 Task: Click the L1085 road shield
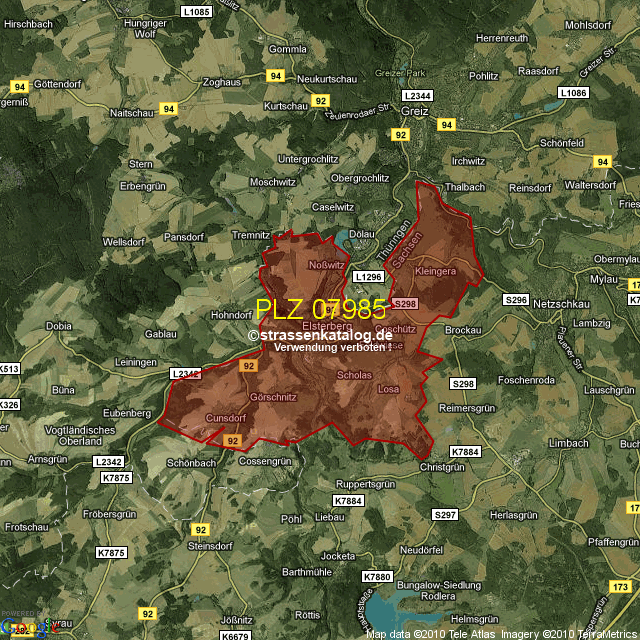click(x=197, y=12)
